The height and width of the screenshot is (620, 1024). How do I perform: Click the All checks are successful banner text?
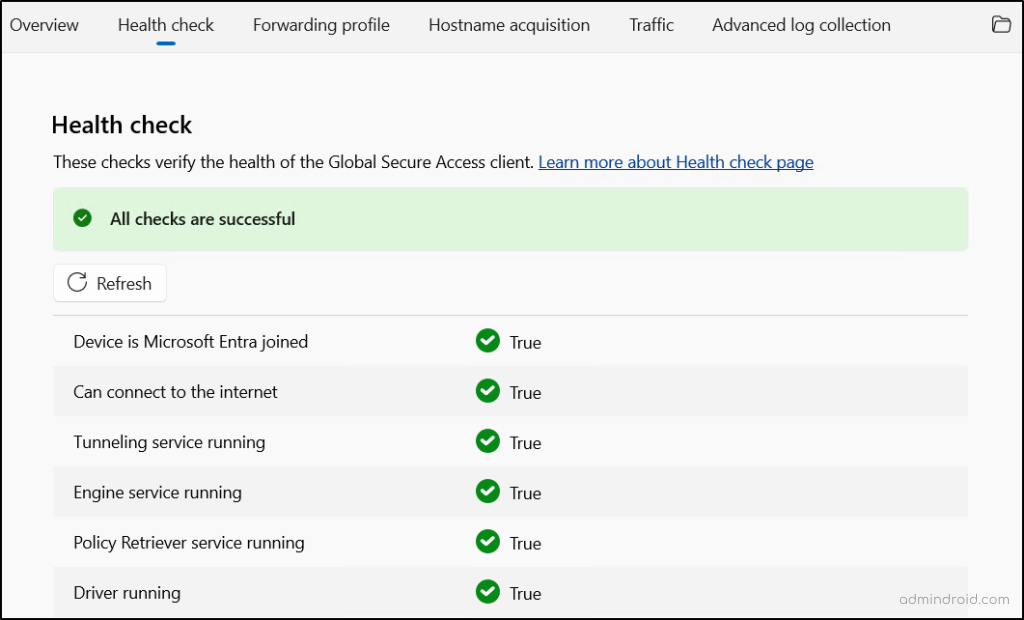202,219
